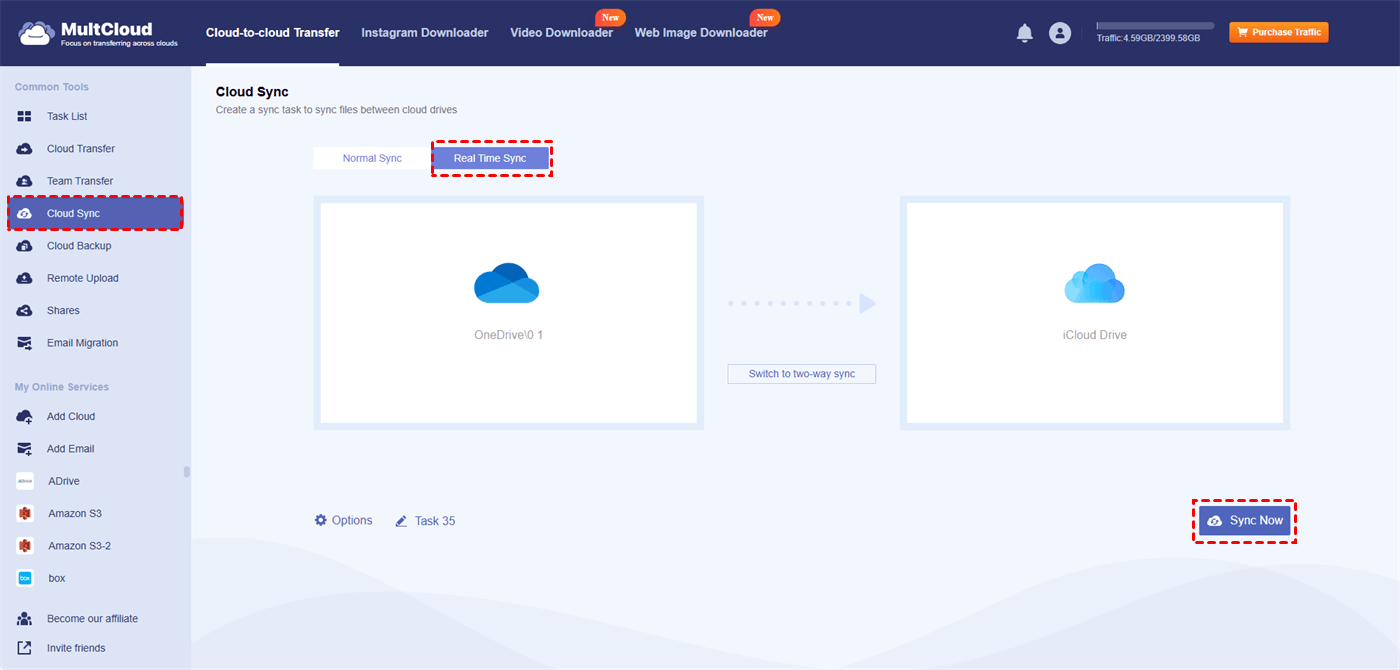Click the Amazon S3-2 service icon
This screenshot has height=670, width=1400.
(25, 546)
